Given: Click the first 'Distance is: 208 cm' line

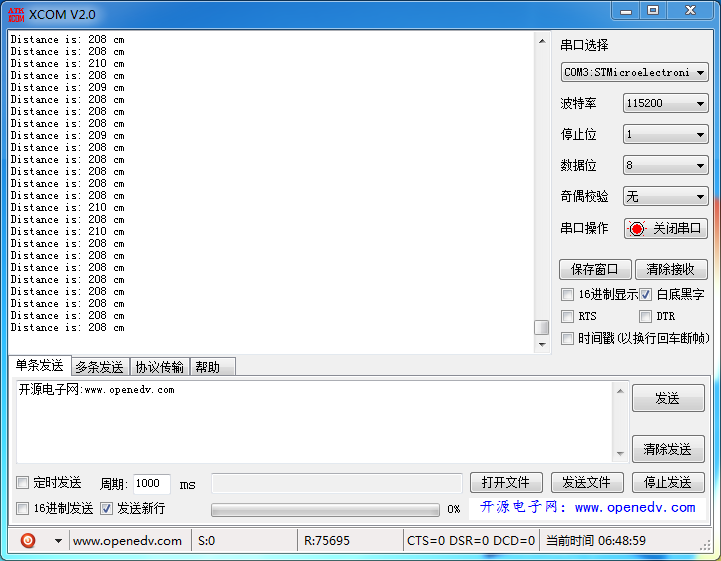Looking at the screenshot, I should click(x=68, y=40).
